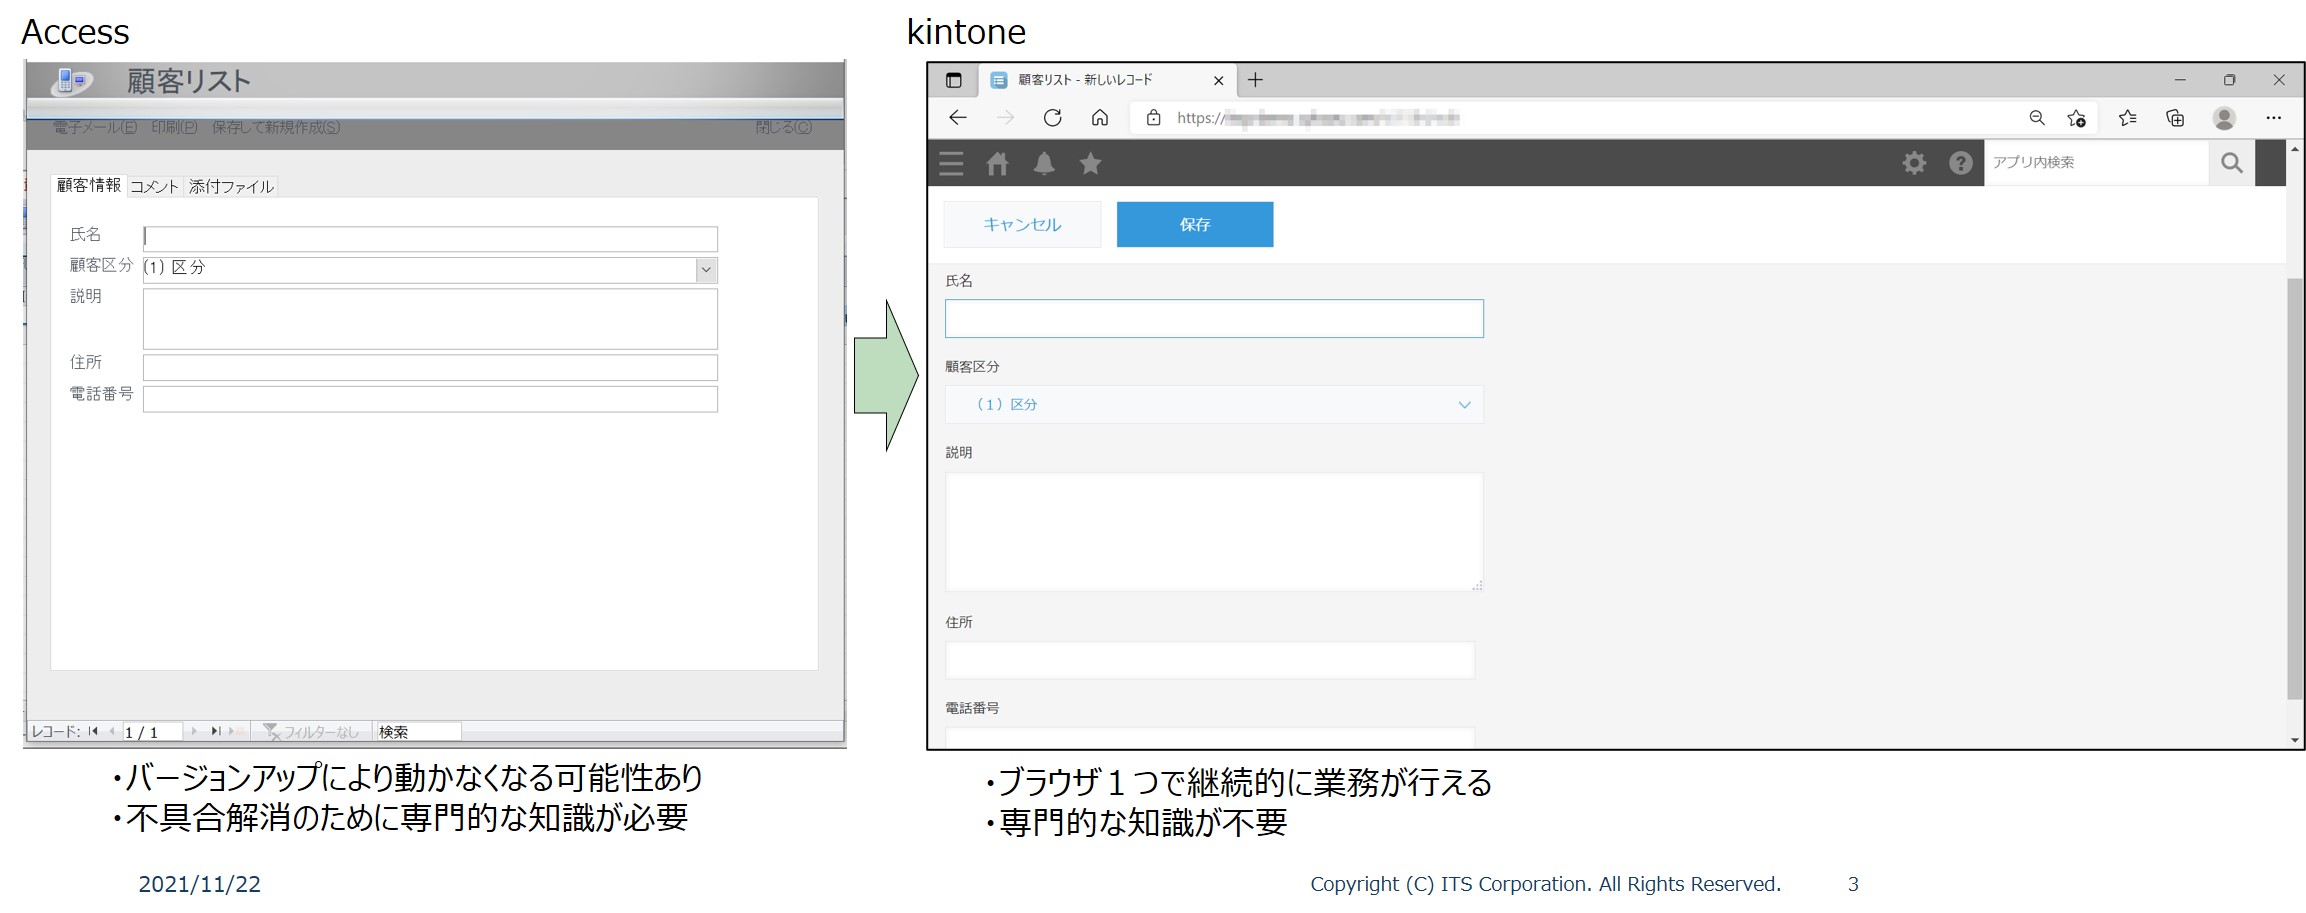Viewport: 2306px width, 913px height.
Task: Close the 顧客リスト browser tab
Action: click(x=1218, y=80)
